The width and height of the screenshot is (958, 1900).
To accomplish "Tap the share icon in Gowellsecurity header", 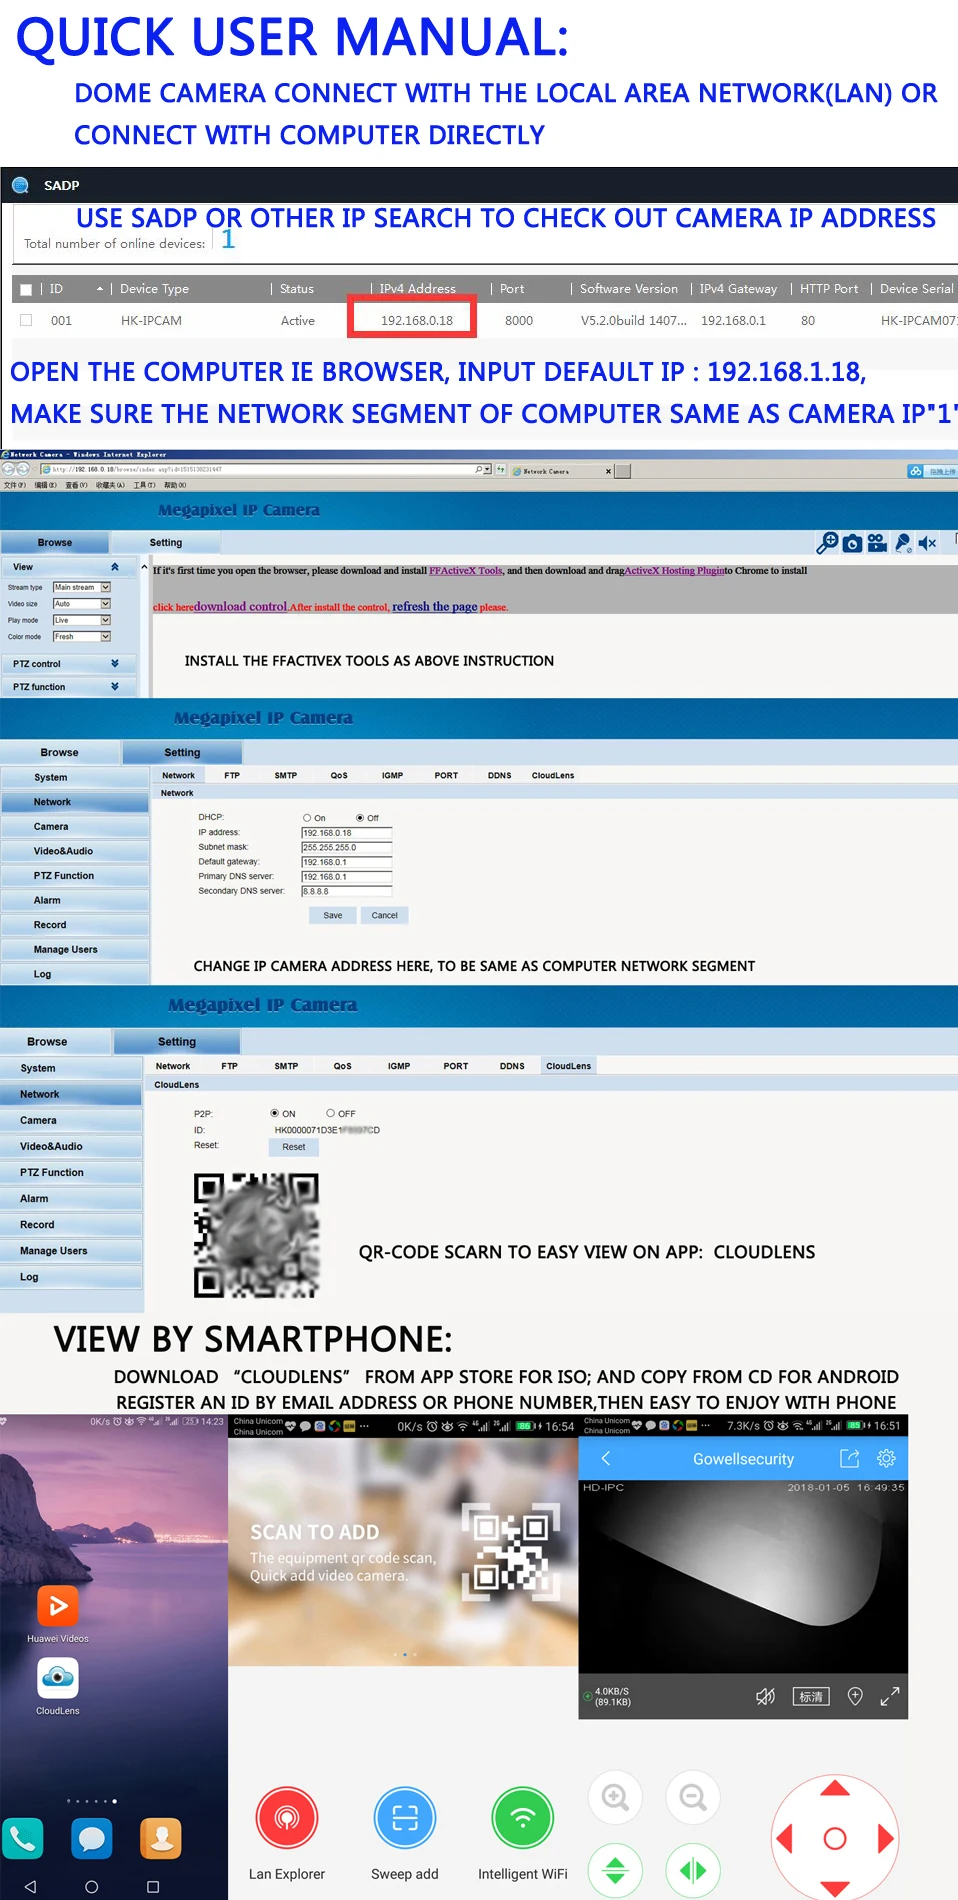I will [850, 1458].
